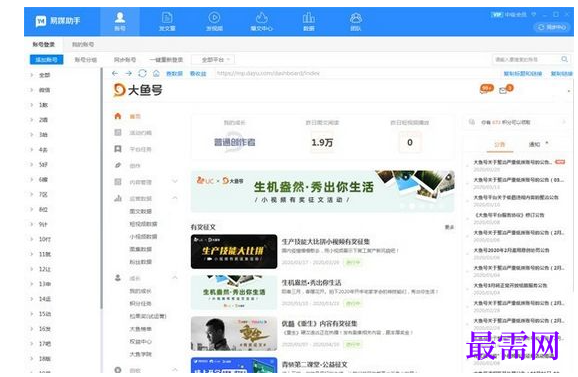Select the 公告 announcements tab

click(499, 144)
